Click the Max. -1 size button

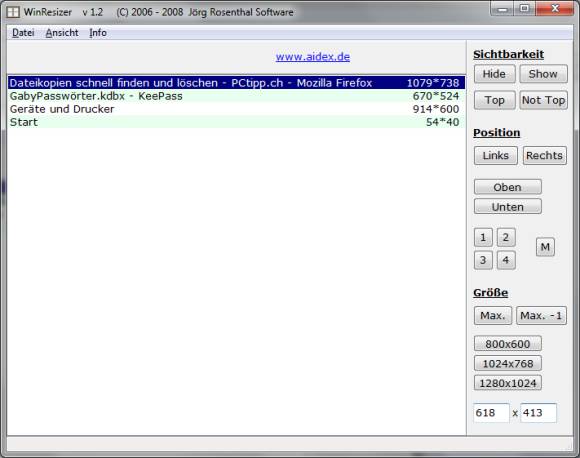[x=541, y=316]
